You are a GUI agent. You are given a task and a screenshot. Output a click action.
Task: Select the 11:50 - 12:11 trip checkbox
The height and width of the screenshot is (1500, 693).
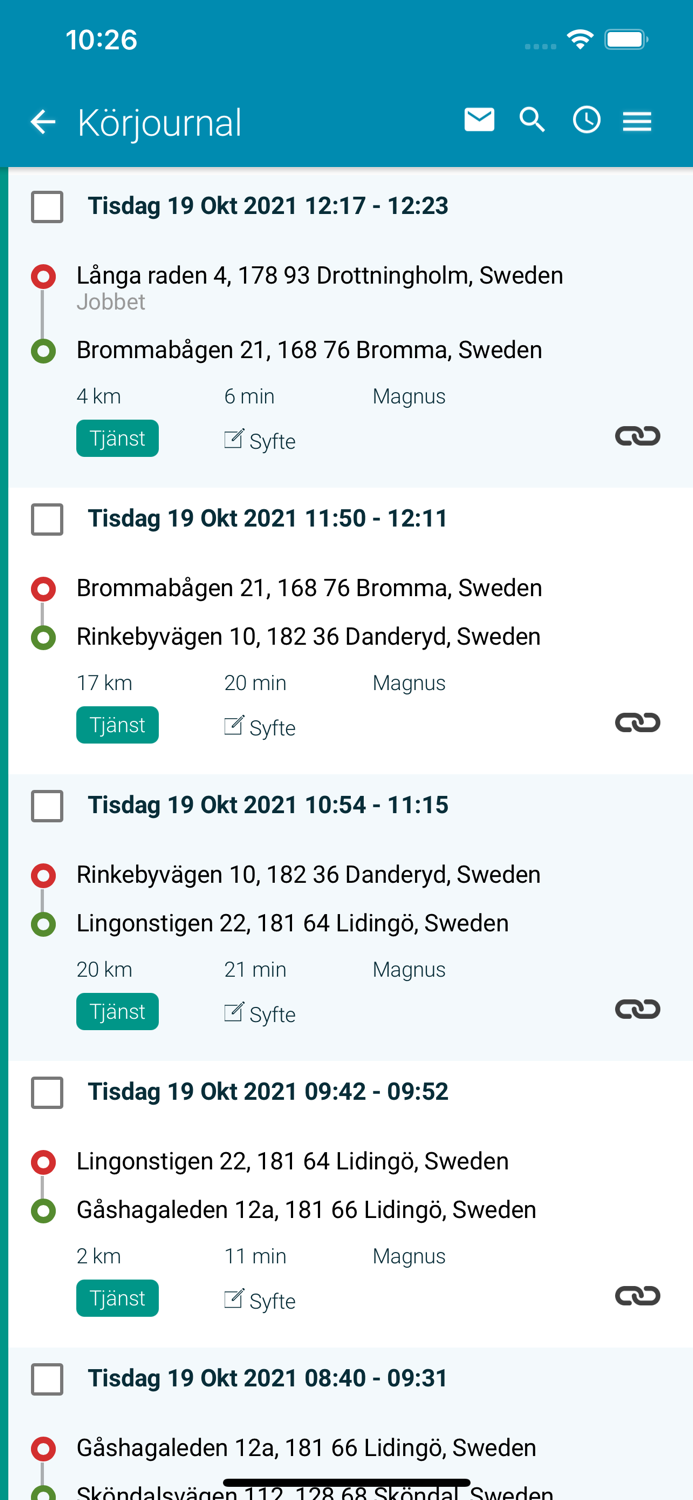point(47,520)
